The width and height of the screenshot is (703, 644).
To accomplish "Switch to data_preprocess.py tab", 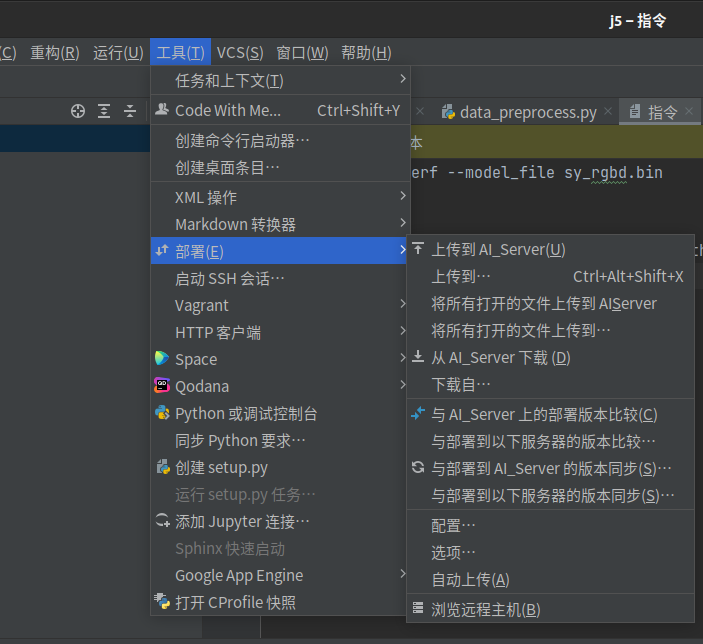I will tap(528, 112).
